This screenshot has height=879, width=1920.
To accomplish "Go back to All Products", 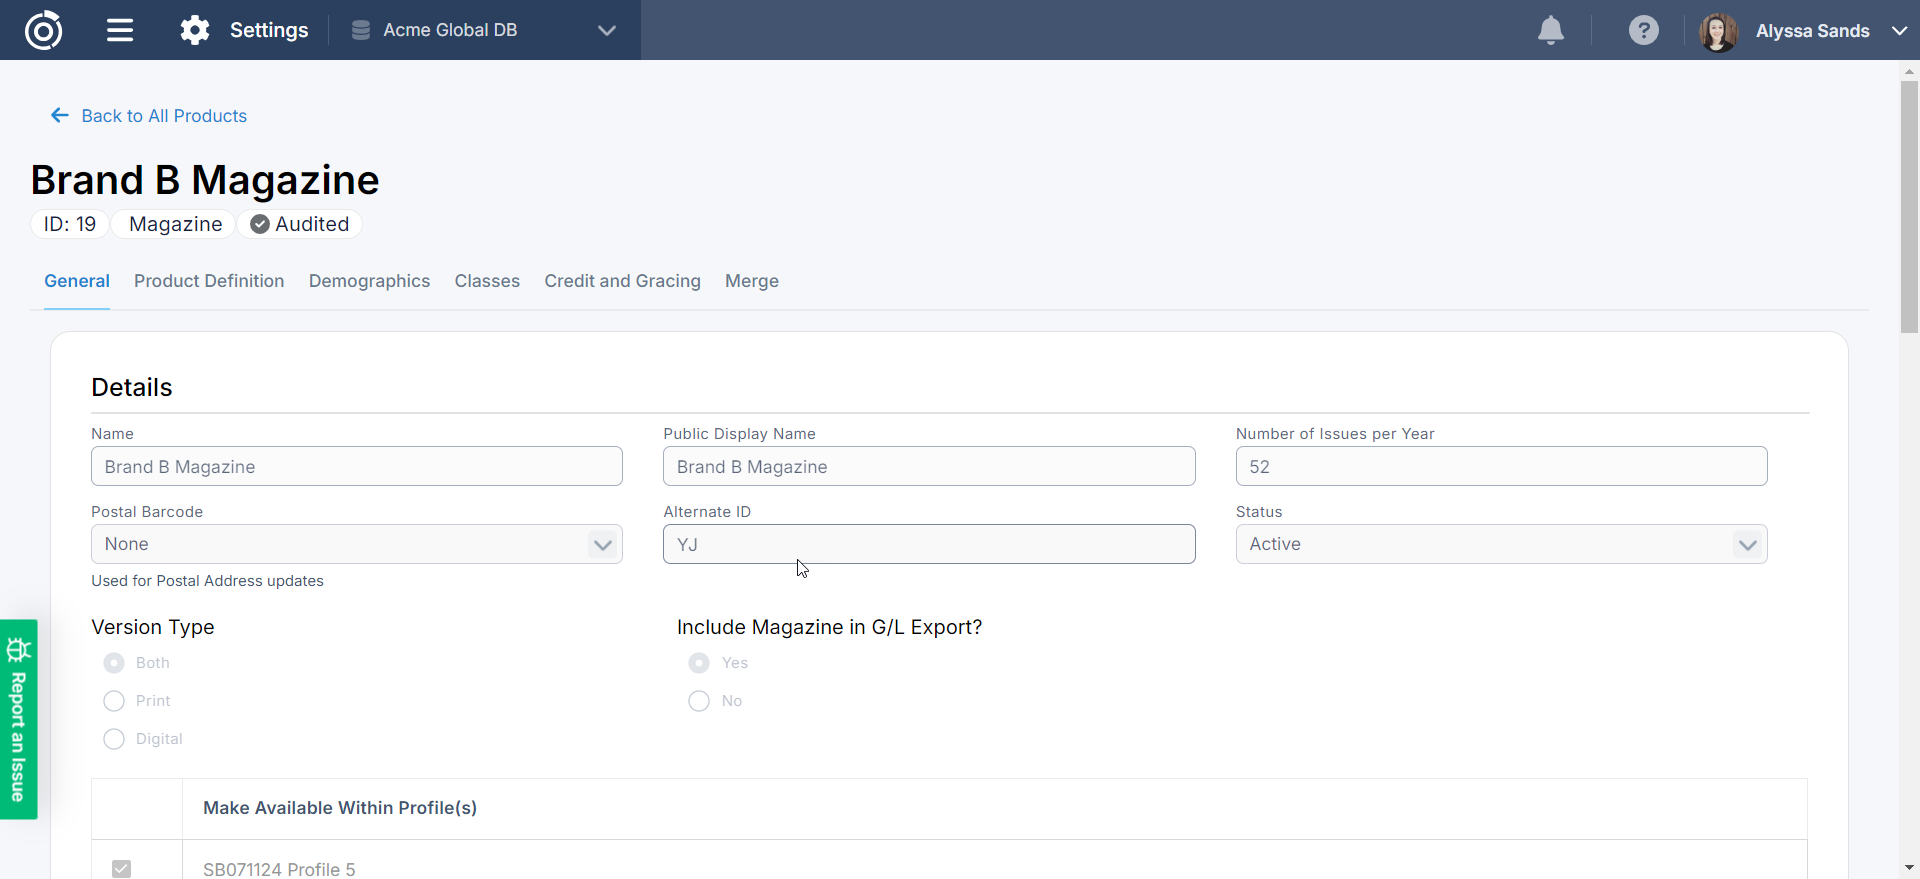I will pos(149,116).
